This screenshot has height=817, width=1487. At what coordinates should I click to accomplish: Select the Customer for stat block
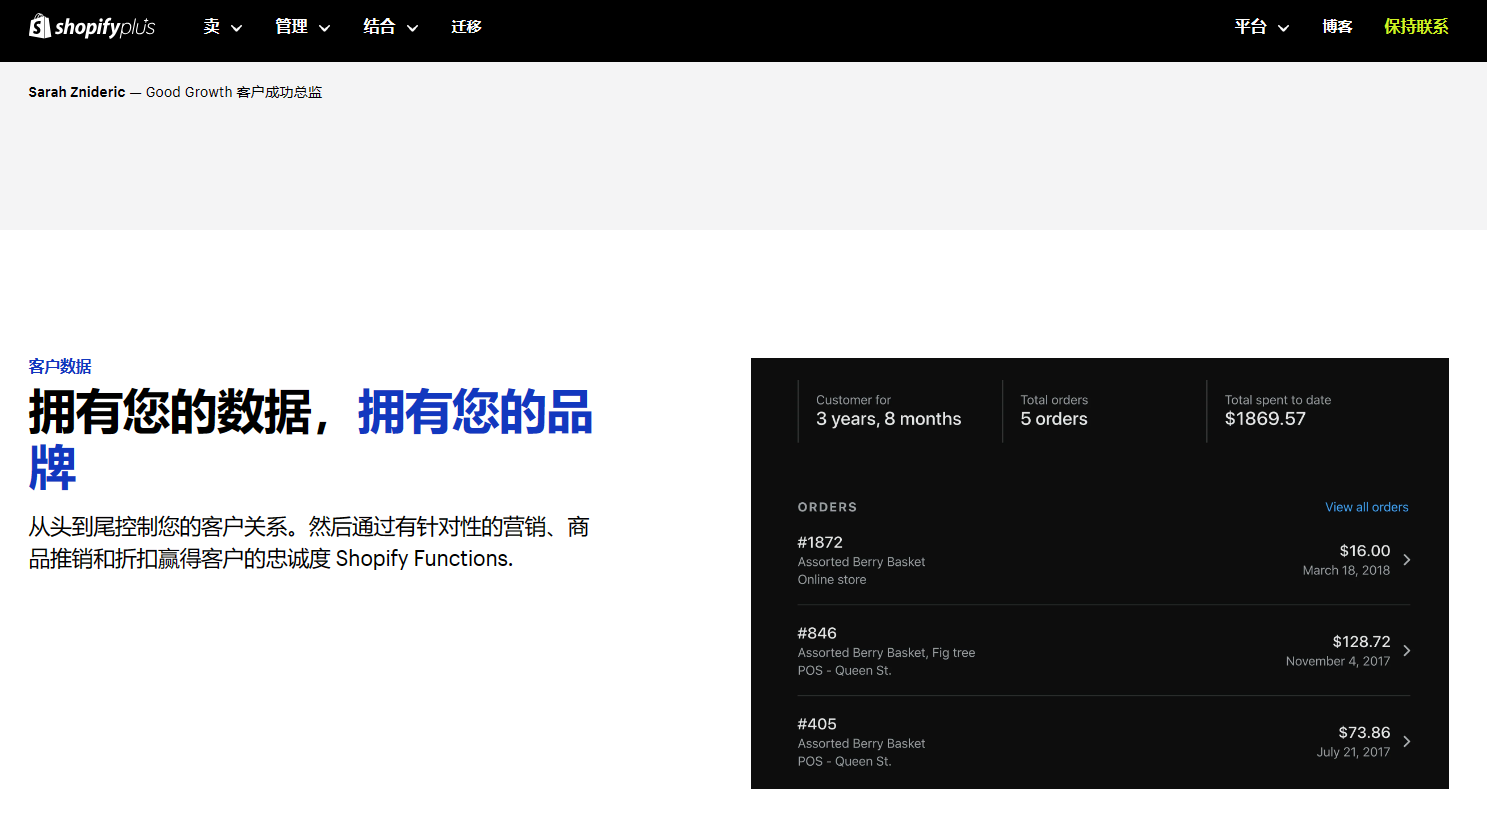click(888, 410)
